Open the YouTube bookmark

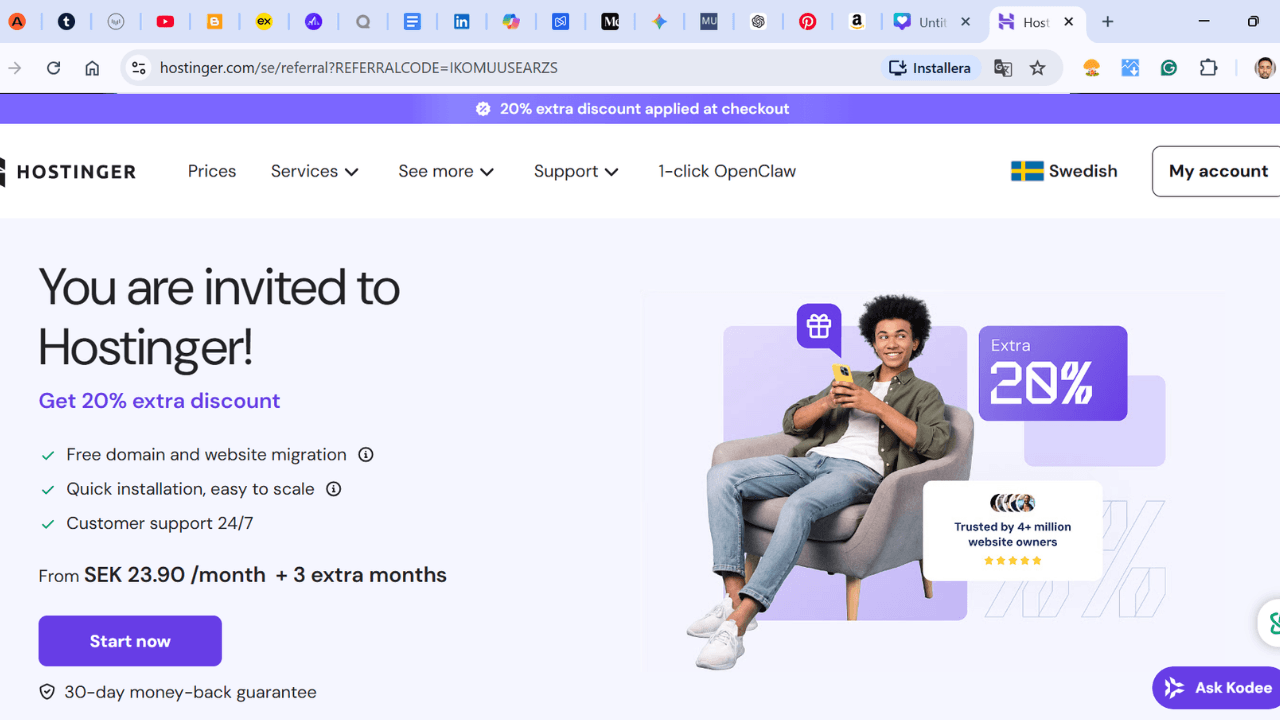point(166,21)
